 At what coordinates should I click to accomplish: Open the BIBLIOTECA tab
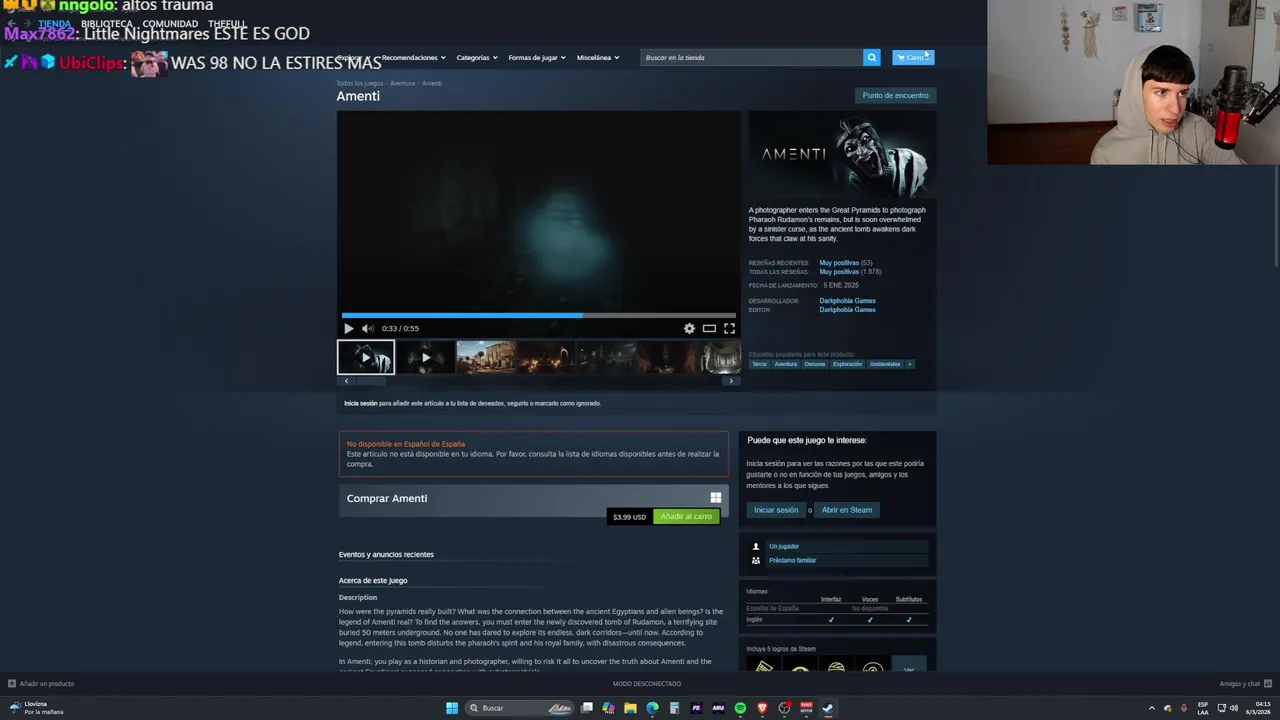[106, 24]
